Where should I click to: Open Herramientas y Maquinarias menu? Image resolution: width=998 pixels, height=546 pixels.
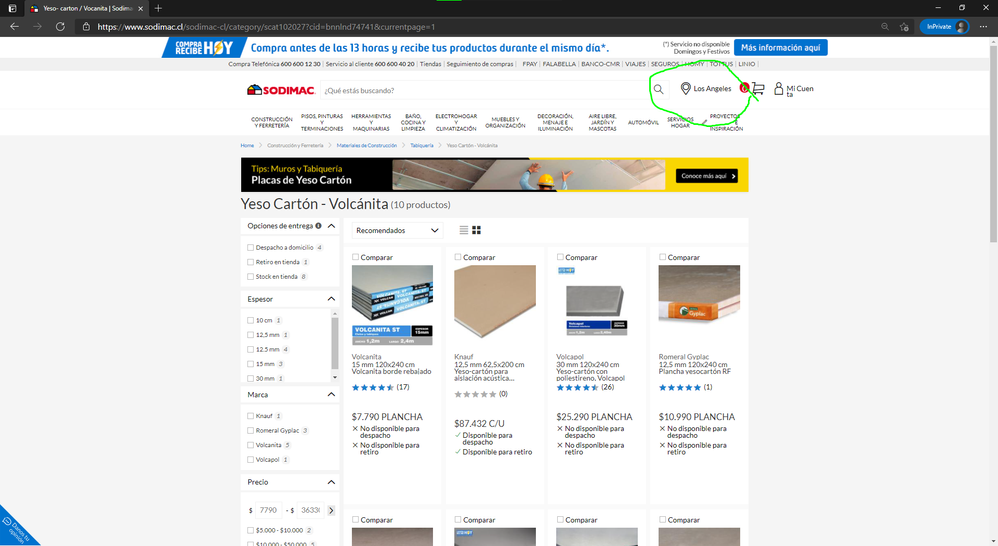(371, 122)
